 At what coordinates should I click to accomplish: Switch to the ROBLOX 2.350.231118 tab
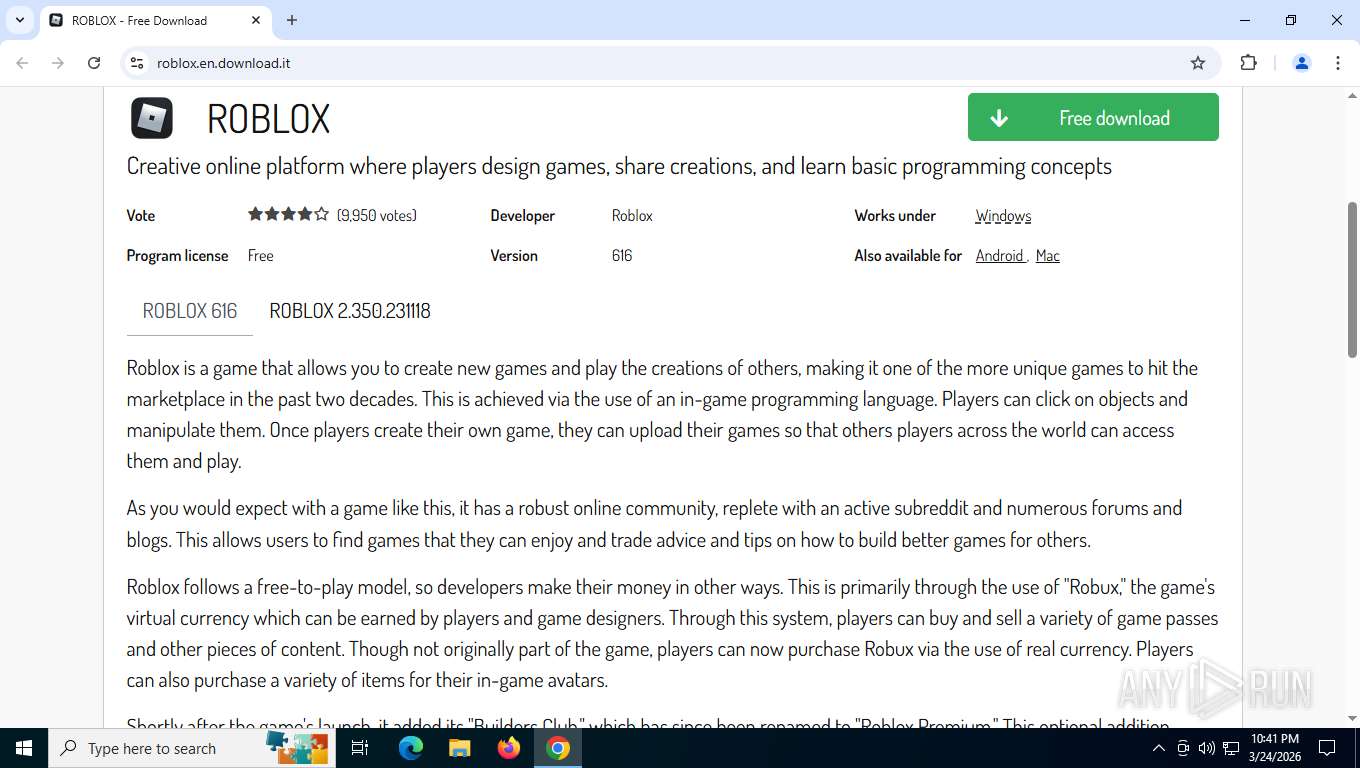[350, 311]
